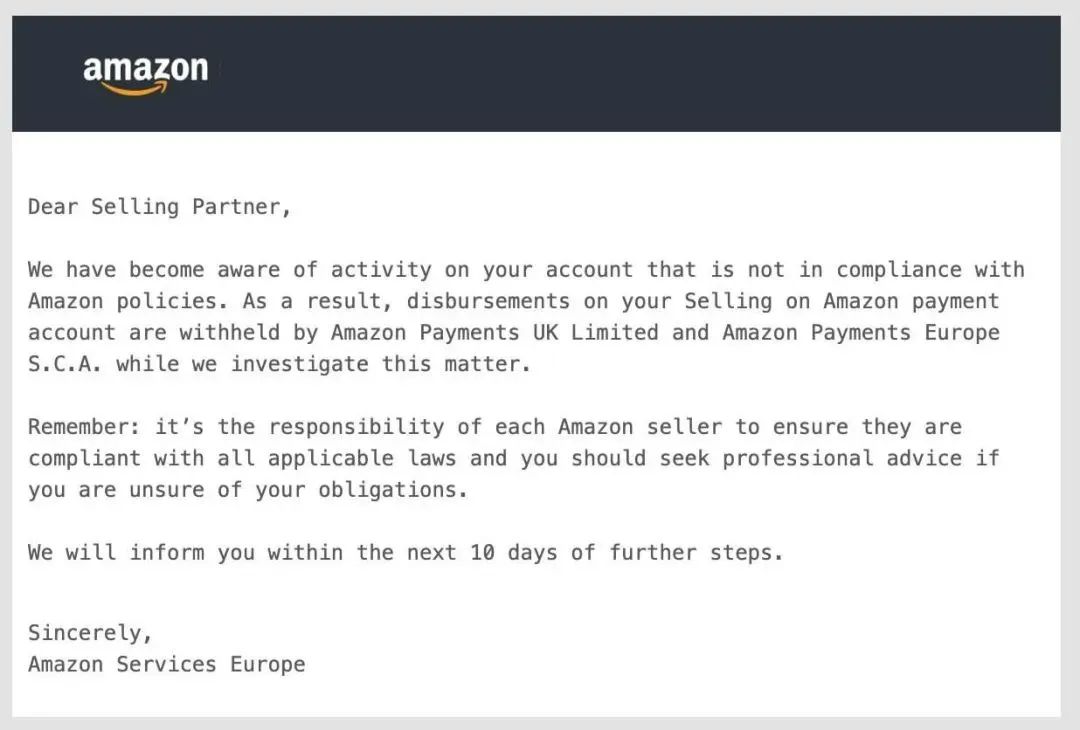The width and height of the screenshot is (1080, 730).
Task: Click the words 'Amazon Payments UK Limited'
Action: pos(495,333)
